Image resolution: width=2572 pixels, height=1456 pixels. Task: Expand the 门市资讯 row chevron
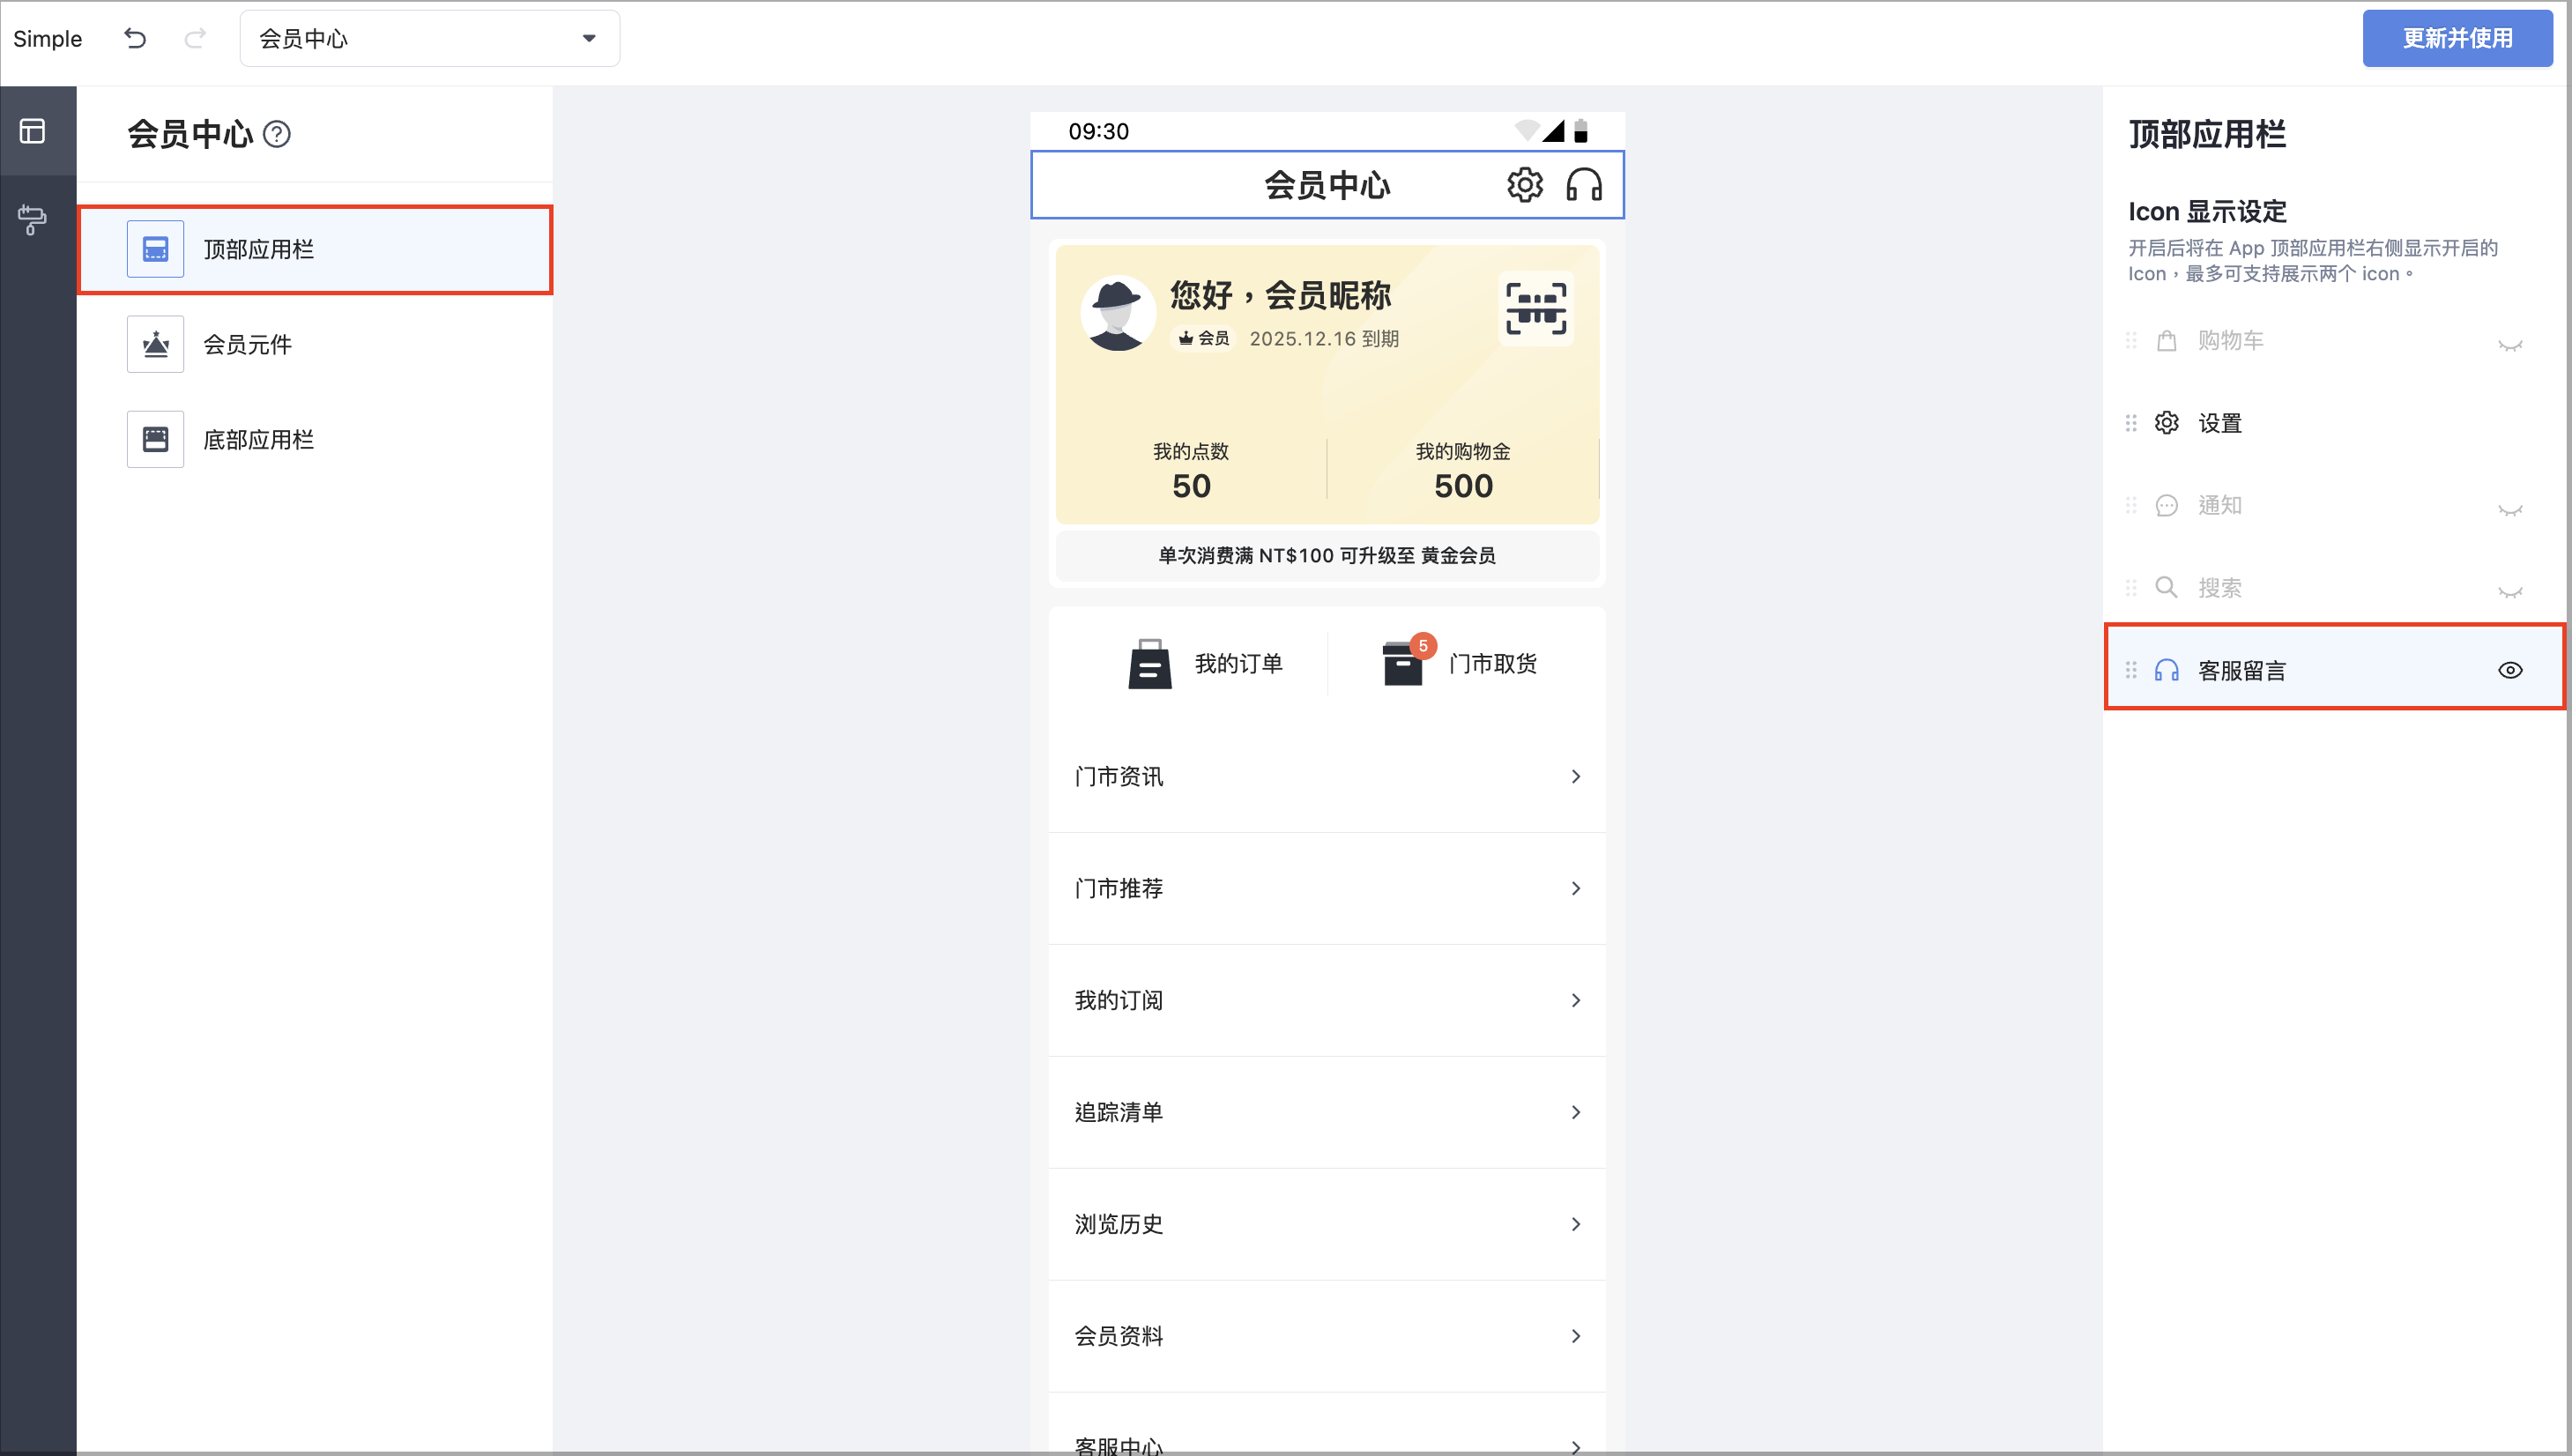point(1576,777)
